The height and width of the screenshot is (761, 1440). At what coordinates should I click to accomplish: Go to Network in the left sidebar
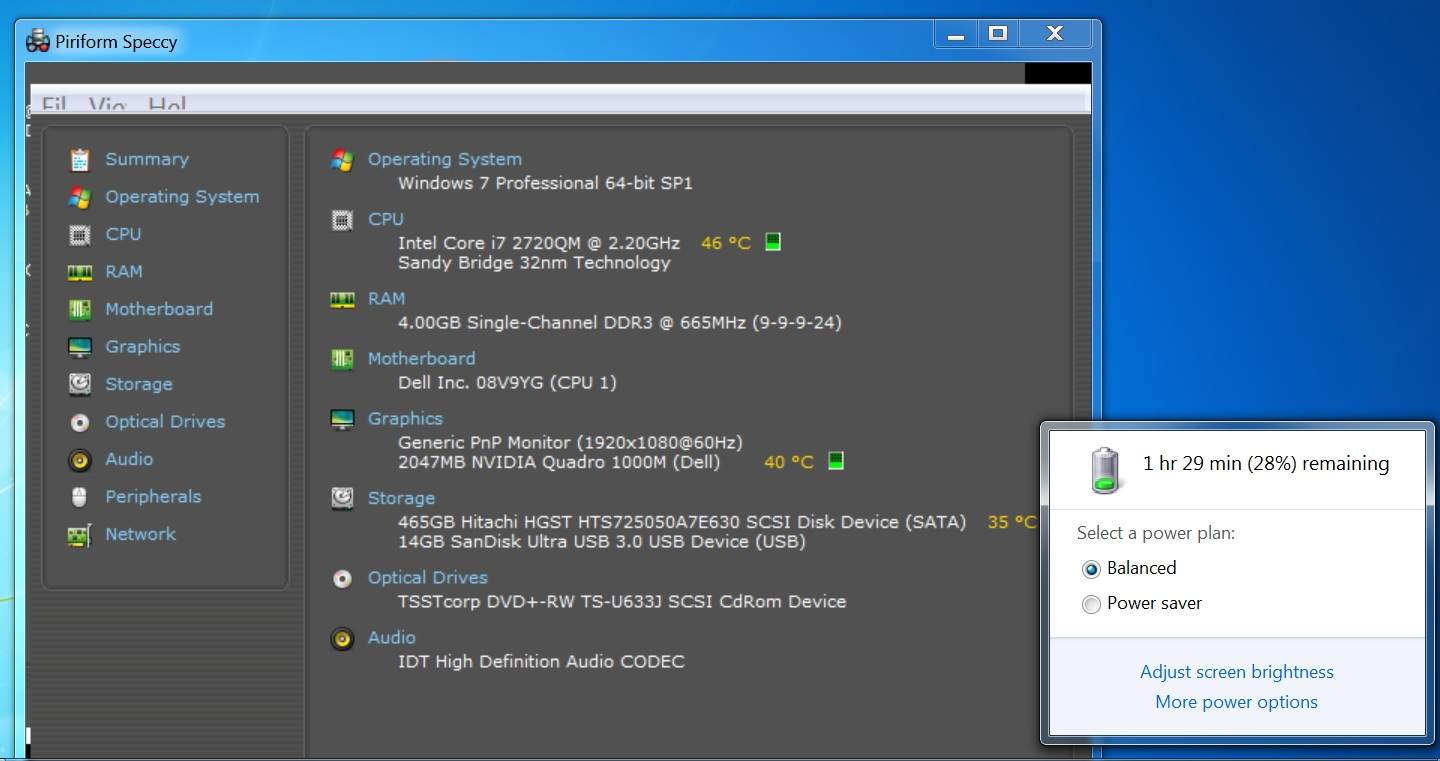[140, 534]
